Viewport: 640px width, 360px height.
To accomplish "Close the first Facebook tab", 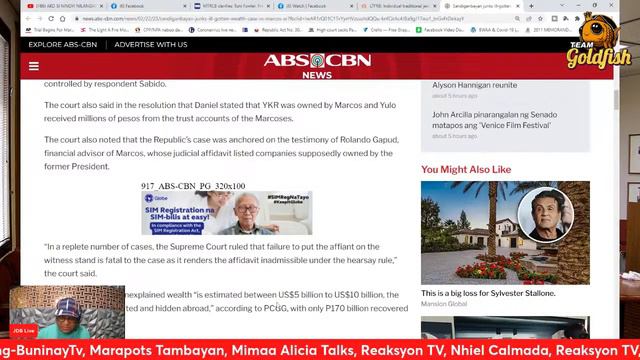I will [x=184, y=6].
